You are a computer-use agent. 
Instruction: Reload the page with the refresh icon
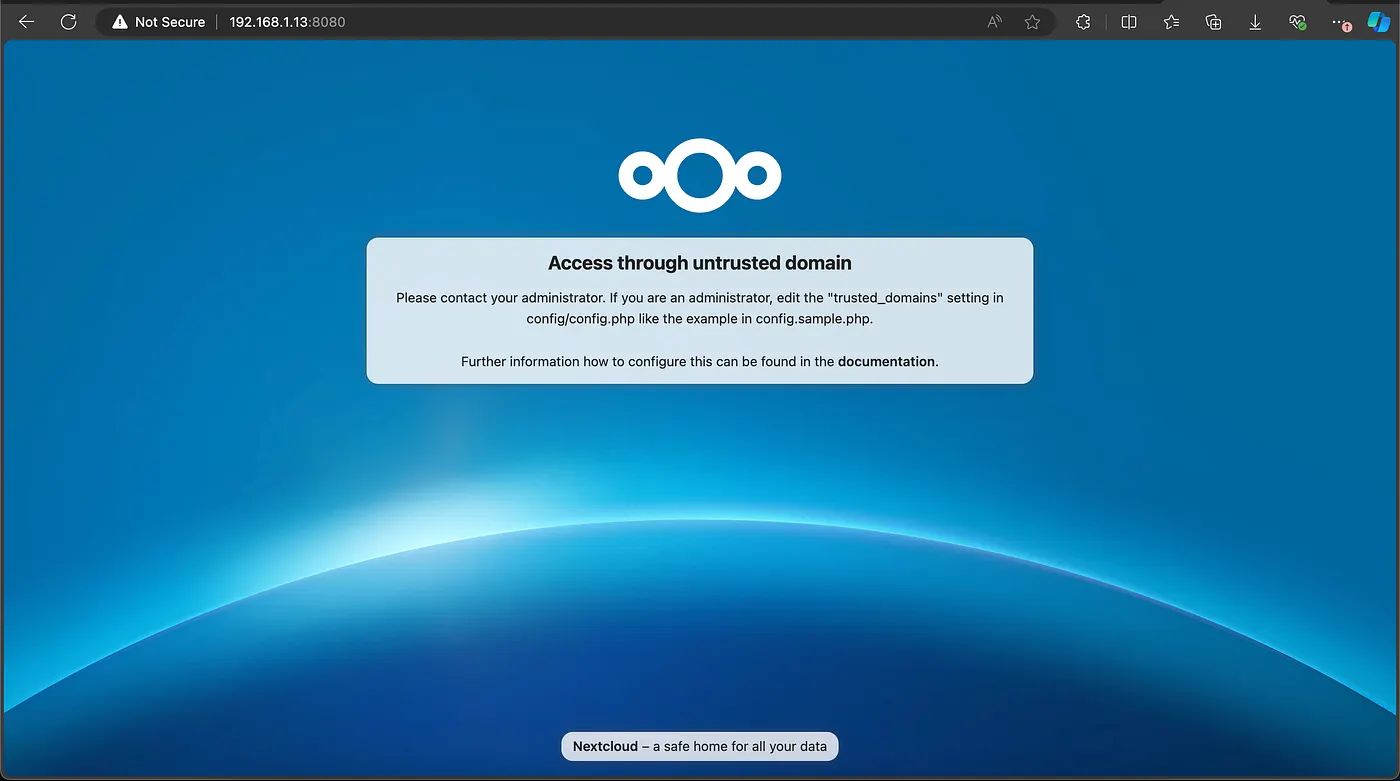pos(68,22)
